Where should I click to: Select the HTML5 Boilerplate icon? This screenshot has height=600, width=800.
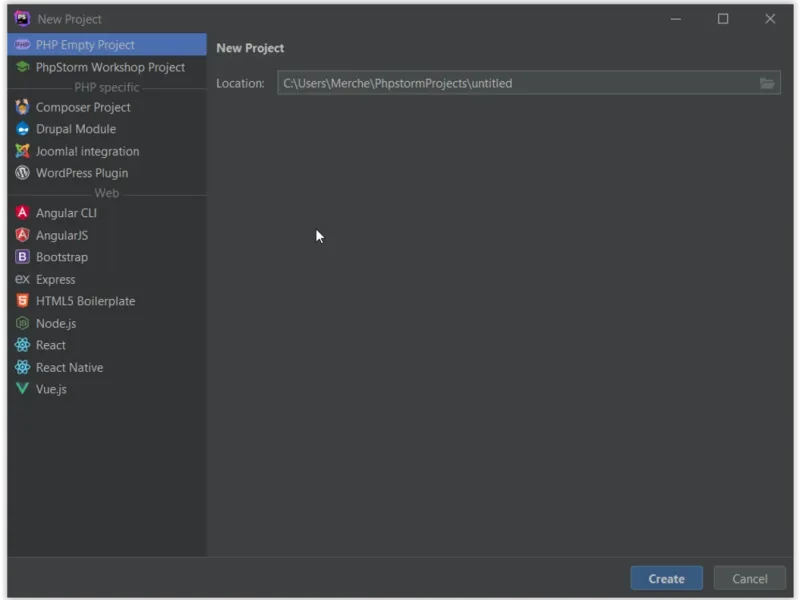(22, 301)
